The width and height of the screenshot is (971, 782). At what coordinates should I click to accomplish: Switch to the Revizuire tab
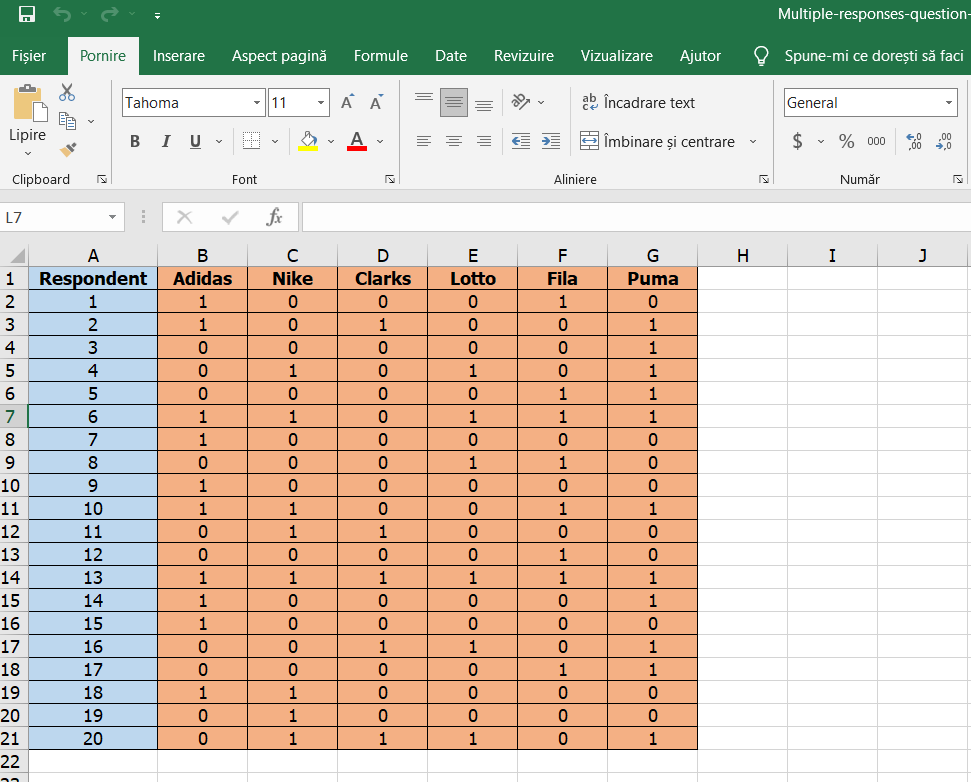click(524, 56)
